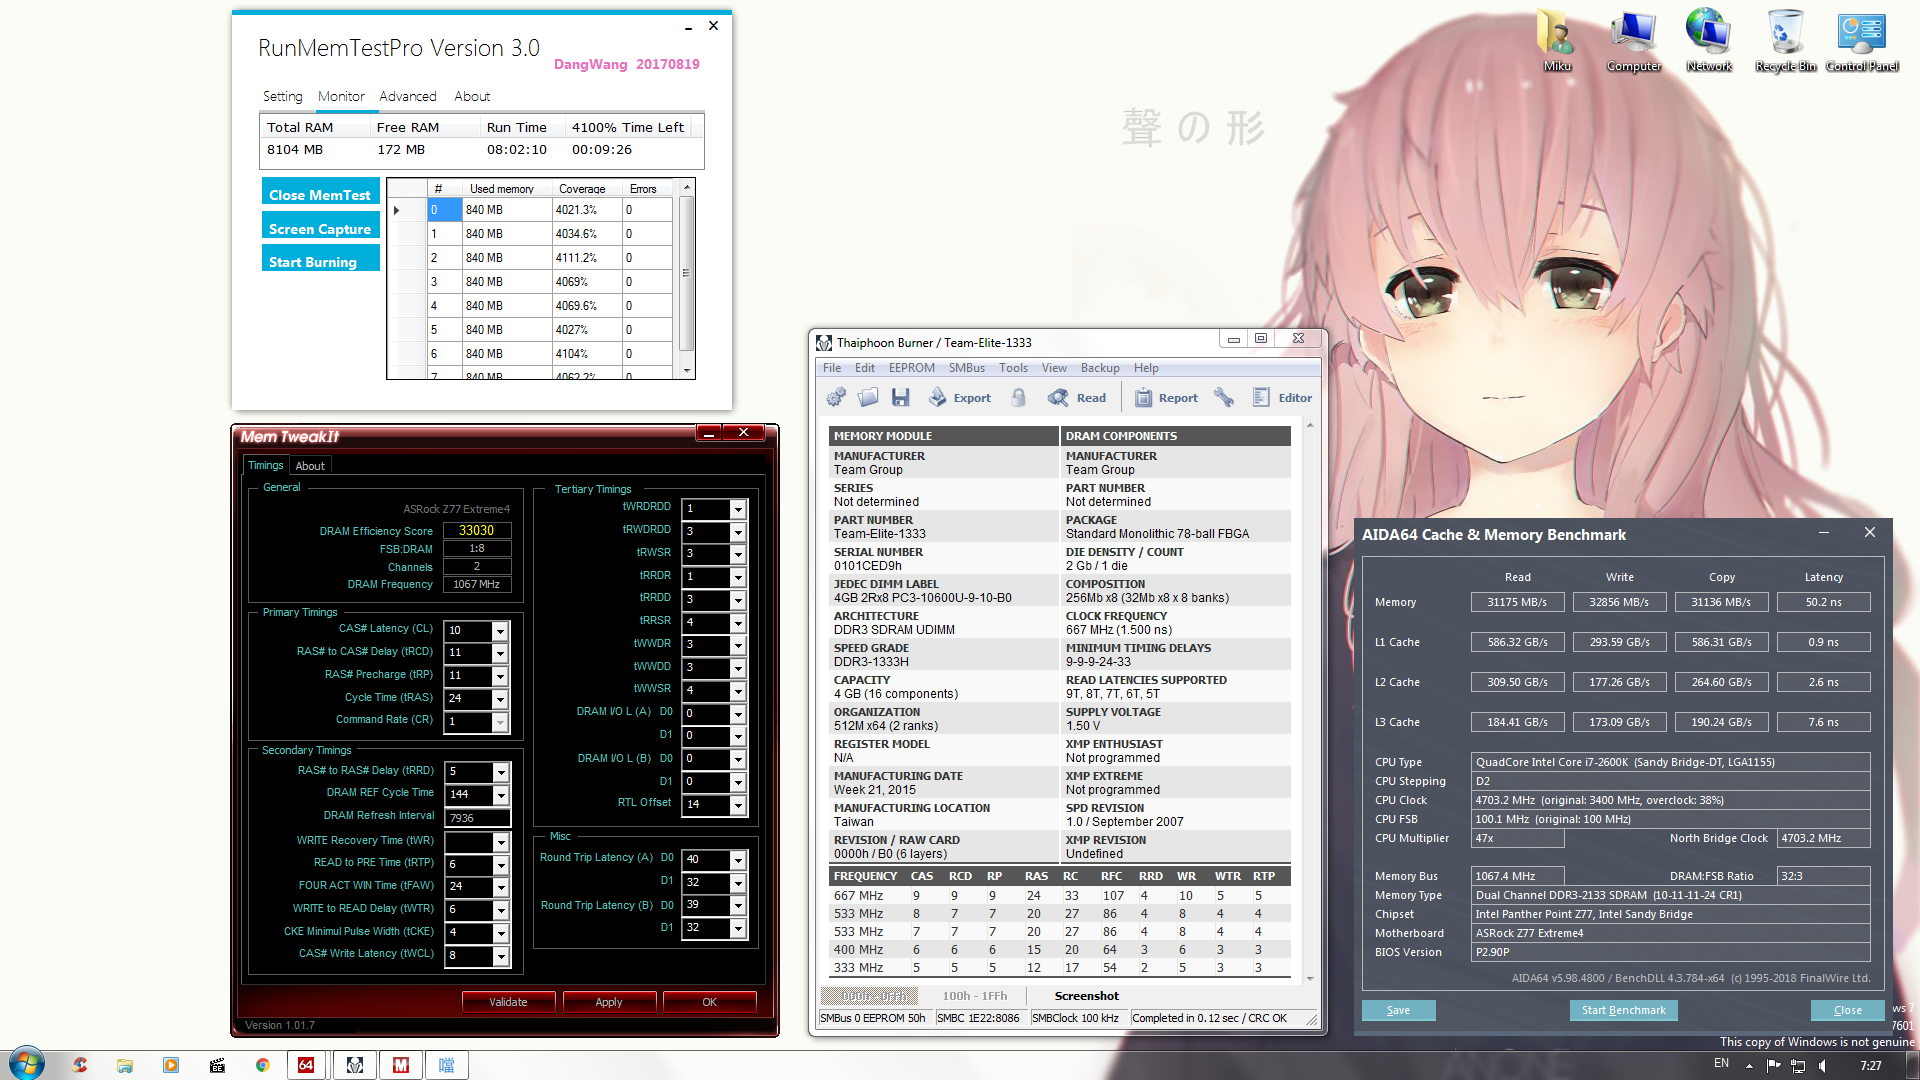This screenshot has width=1920, height=1080.
Task: Expand RAS# Precharge (tRP) dropdown
Action: 500,676
